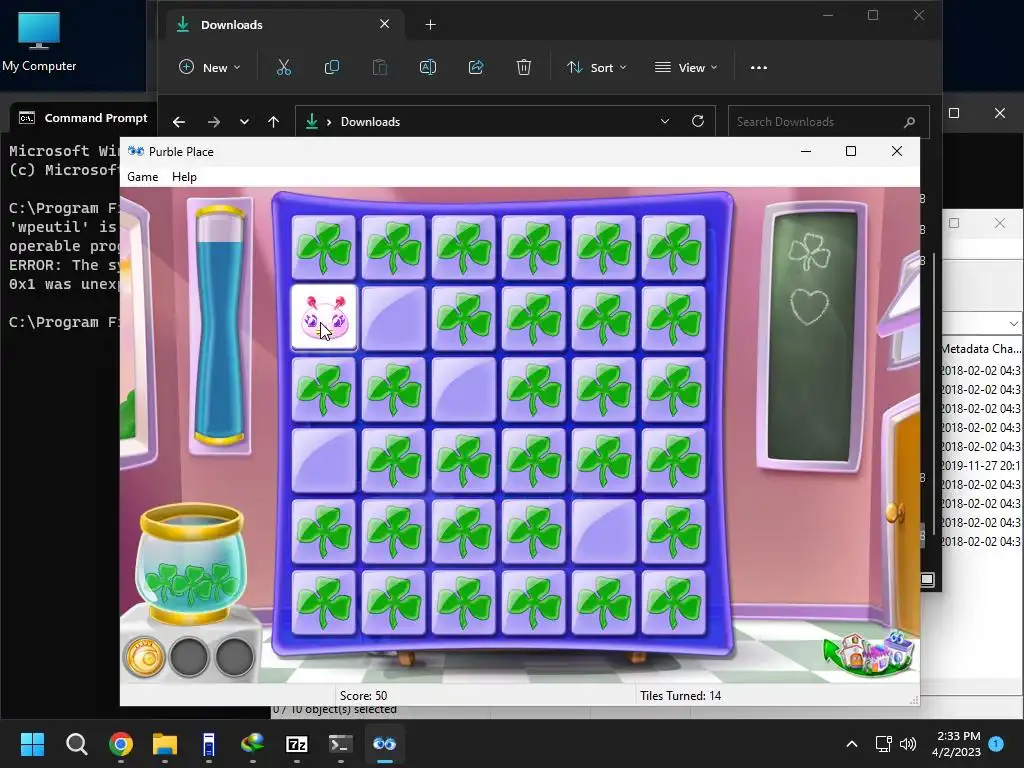The image size is (1024, 768).
Task: Expand the address bar history dropdown
Action: (665, 121)
